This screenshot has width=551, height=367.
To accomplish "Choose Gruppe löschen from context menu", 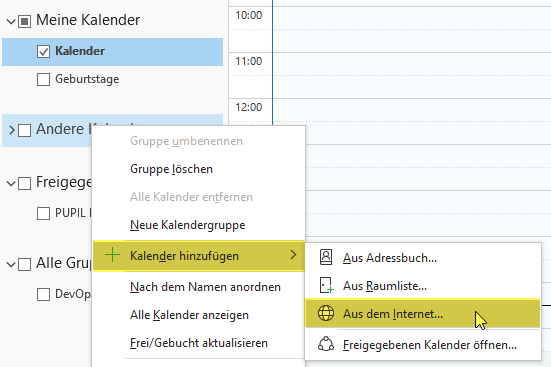I will (199, 169).
